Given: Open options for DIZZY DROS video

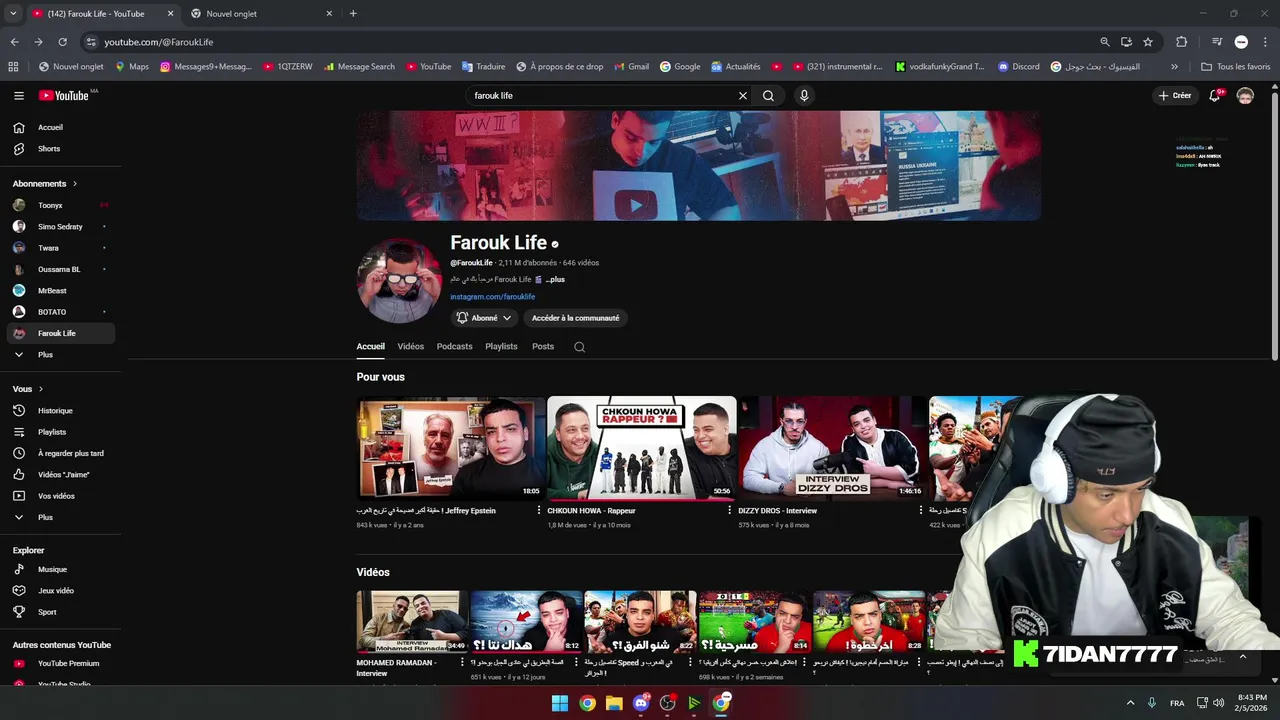Looking at the screenshot, I should [921, 511].
